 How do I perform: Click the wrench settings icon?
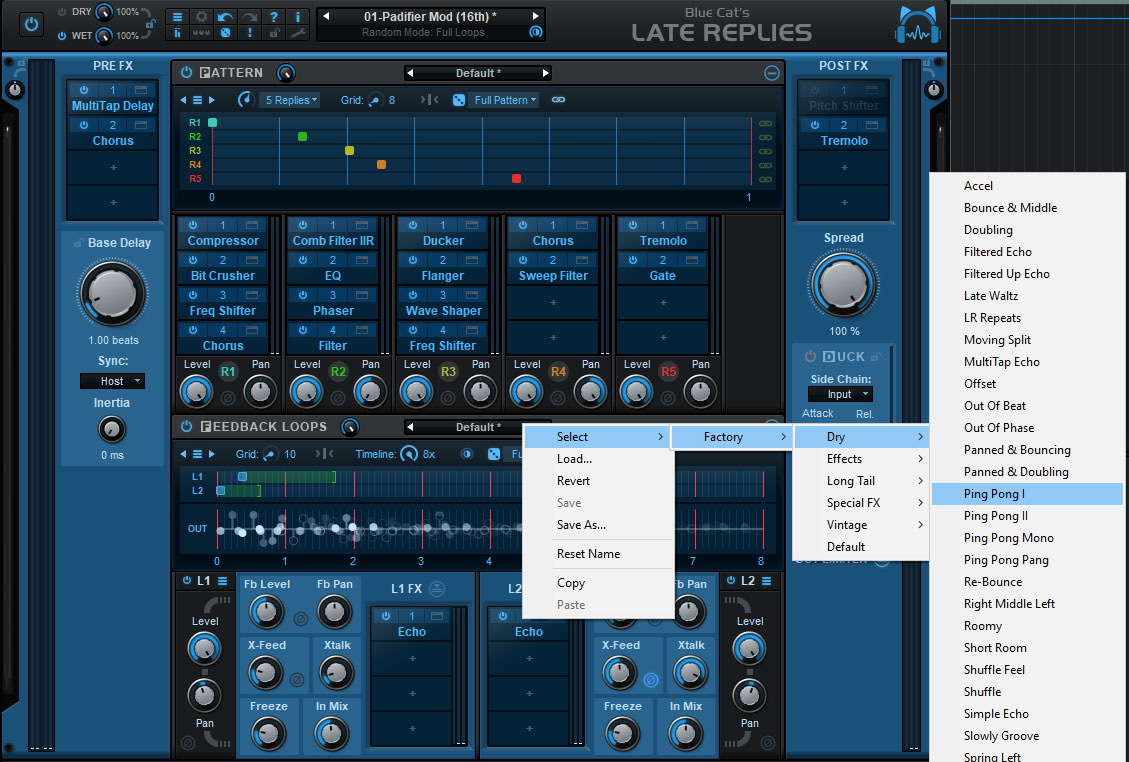pyautogui.click(x=297, y=33)
